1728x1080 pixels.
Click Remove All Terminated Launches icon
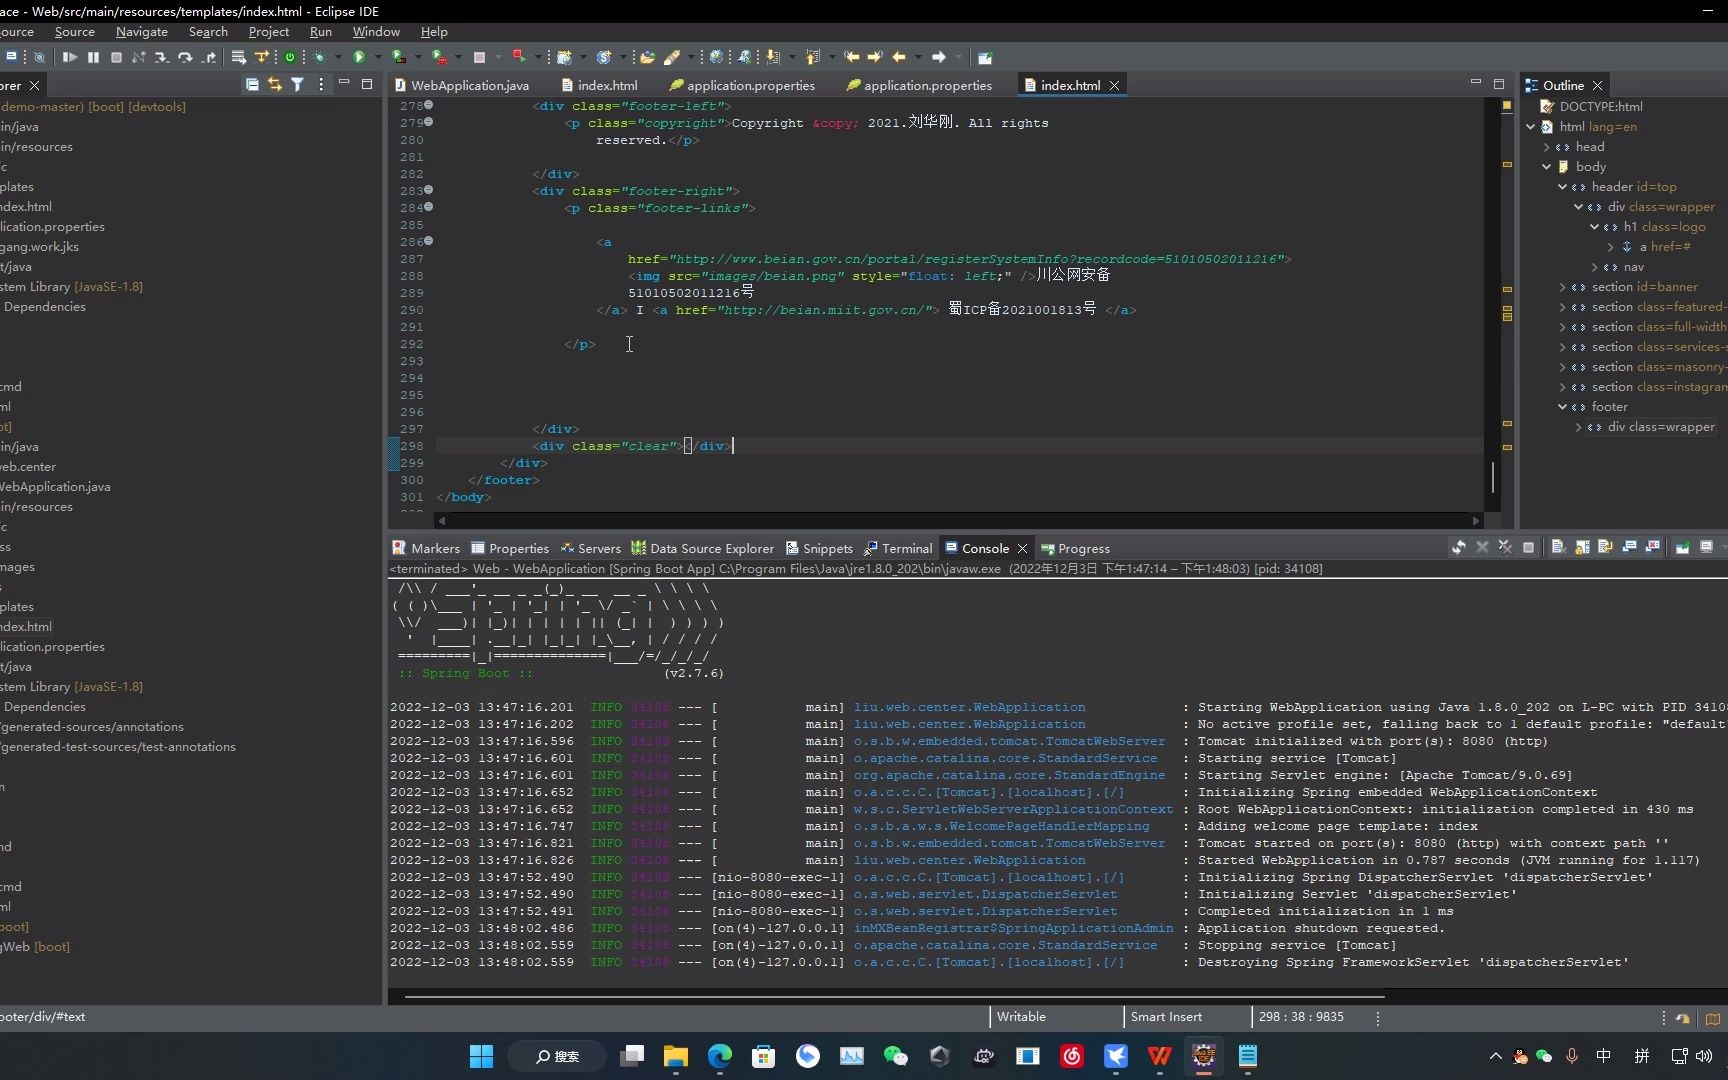click(x=1505, y=547)
